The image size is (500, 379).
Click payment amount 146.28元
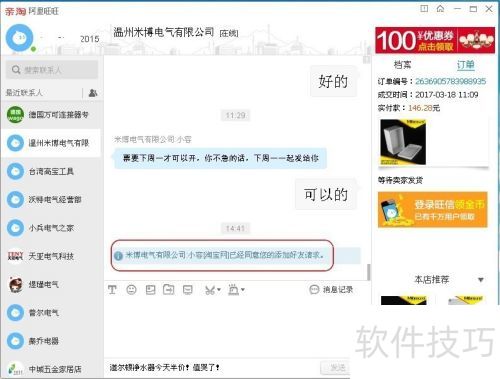[x=424, y=108]
